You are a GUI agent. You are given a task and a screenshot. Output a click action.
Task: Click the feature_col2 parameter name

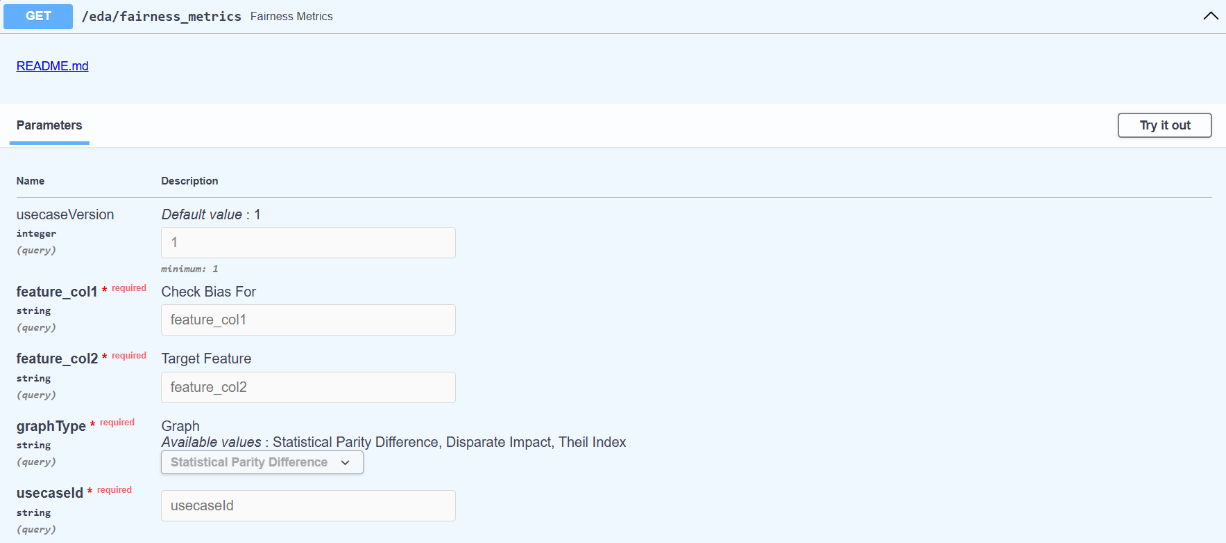click(x=57, y=359)
